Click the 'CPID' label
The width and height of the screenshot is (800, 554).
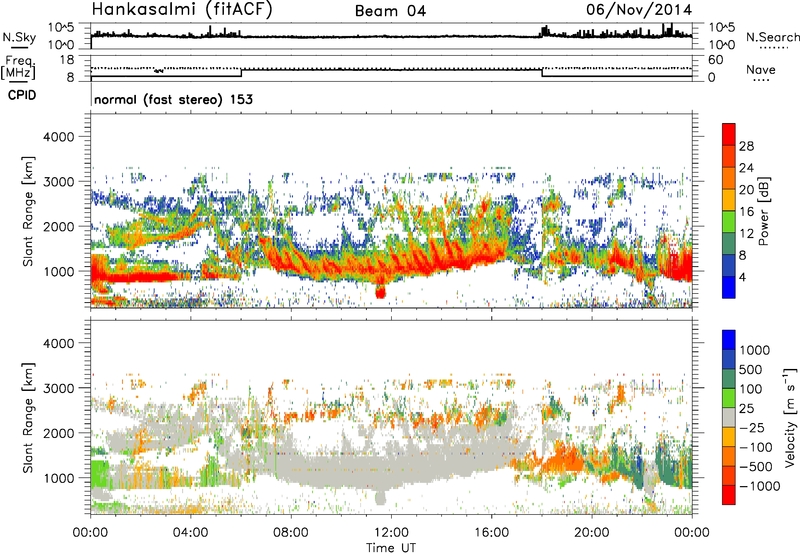(22, 95)
